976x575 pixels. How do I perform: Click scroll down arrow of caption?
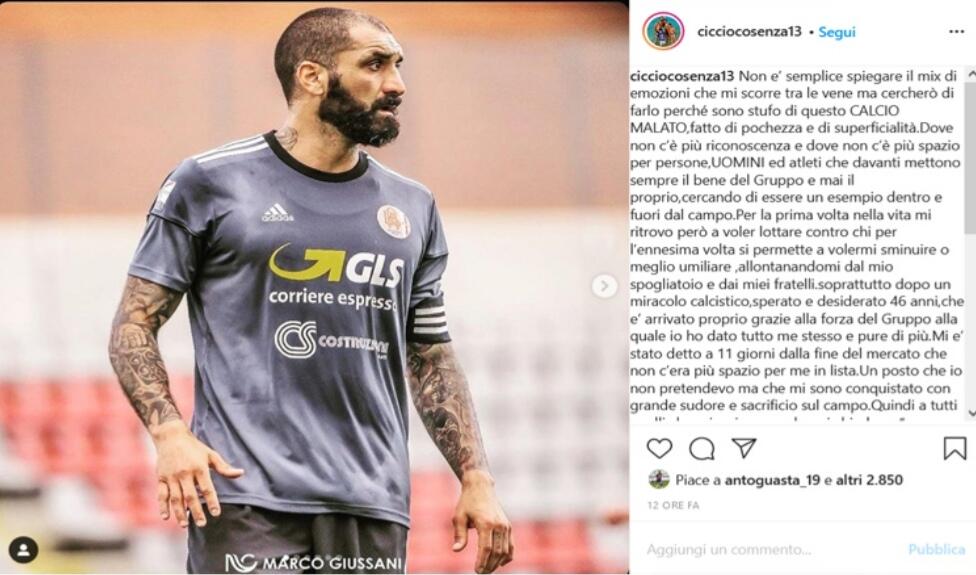coord(970,413)
